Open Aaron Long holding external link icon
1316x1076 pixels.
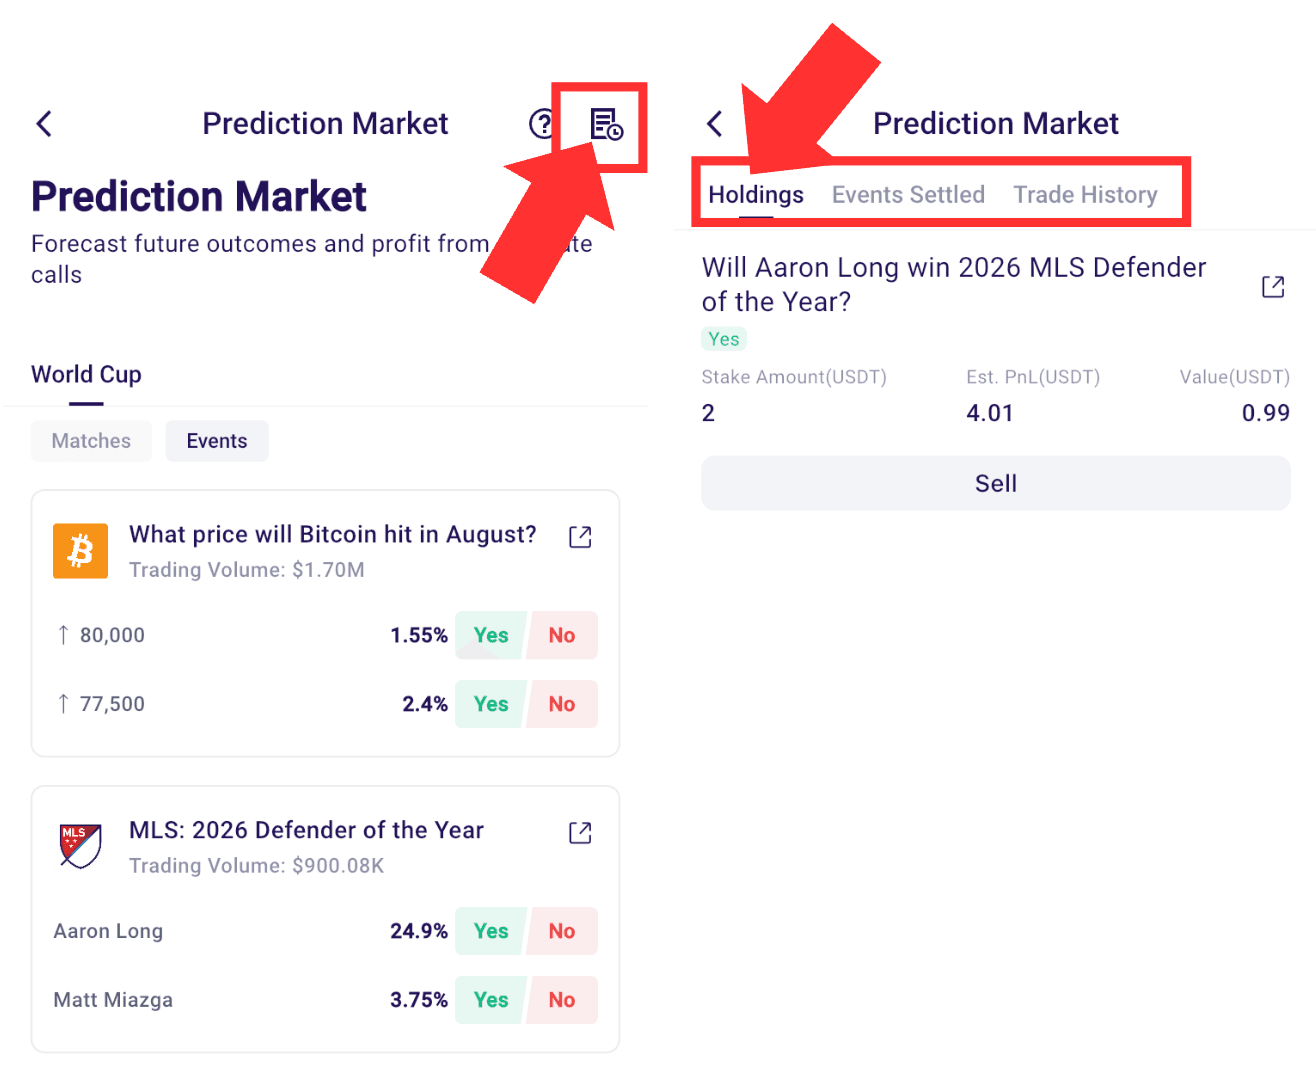coord(1273,287)
